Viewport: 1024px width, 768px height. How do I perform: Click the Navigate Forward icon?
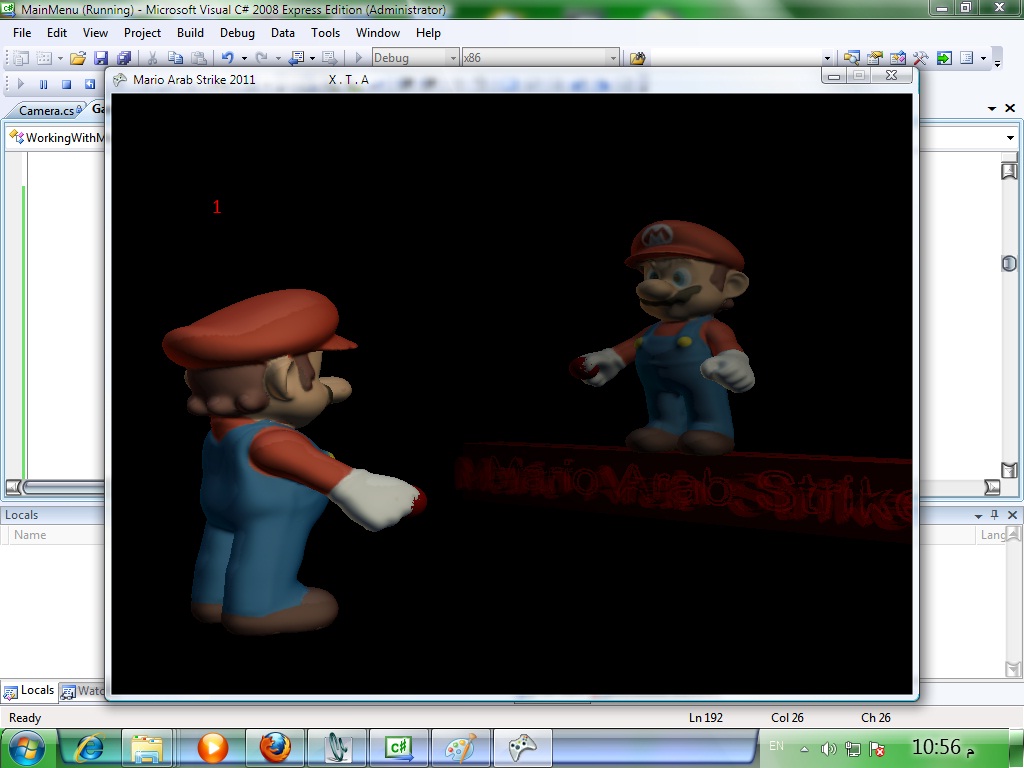(330, 58)
